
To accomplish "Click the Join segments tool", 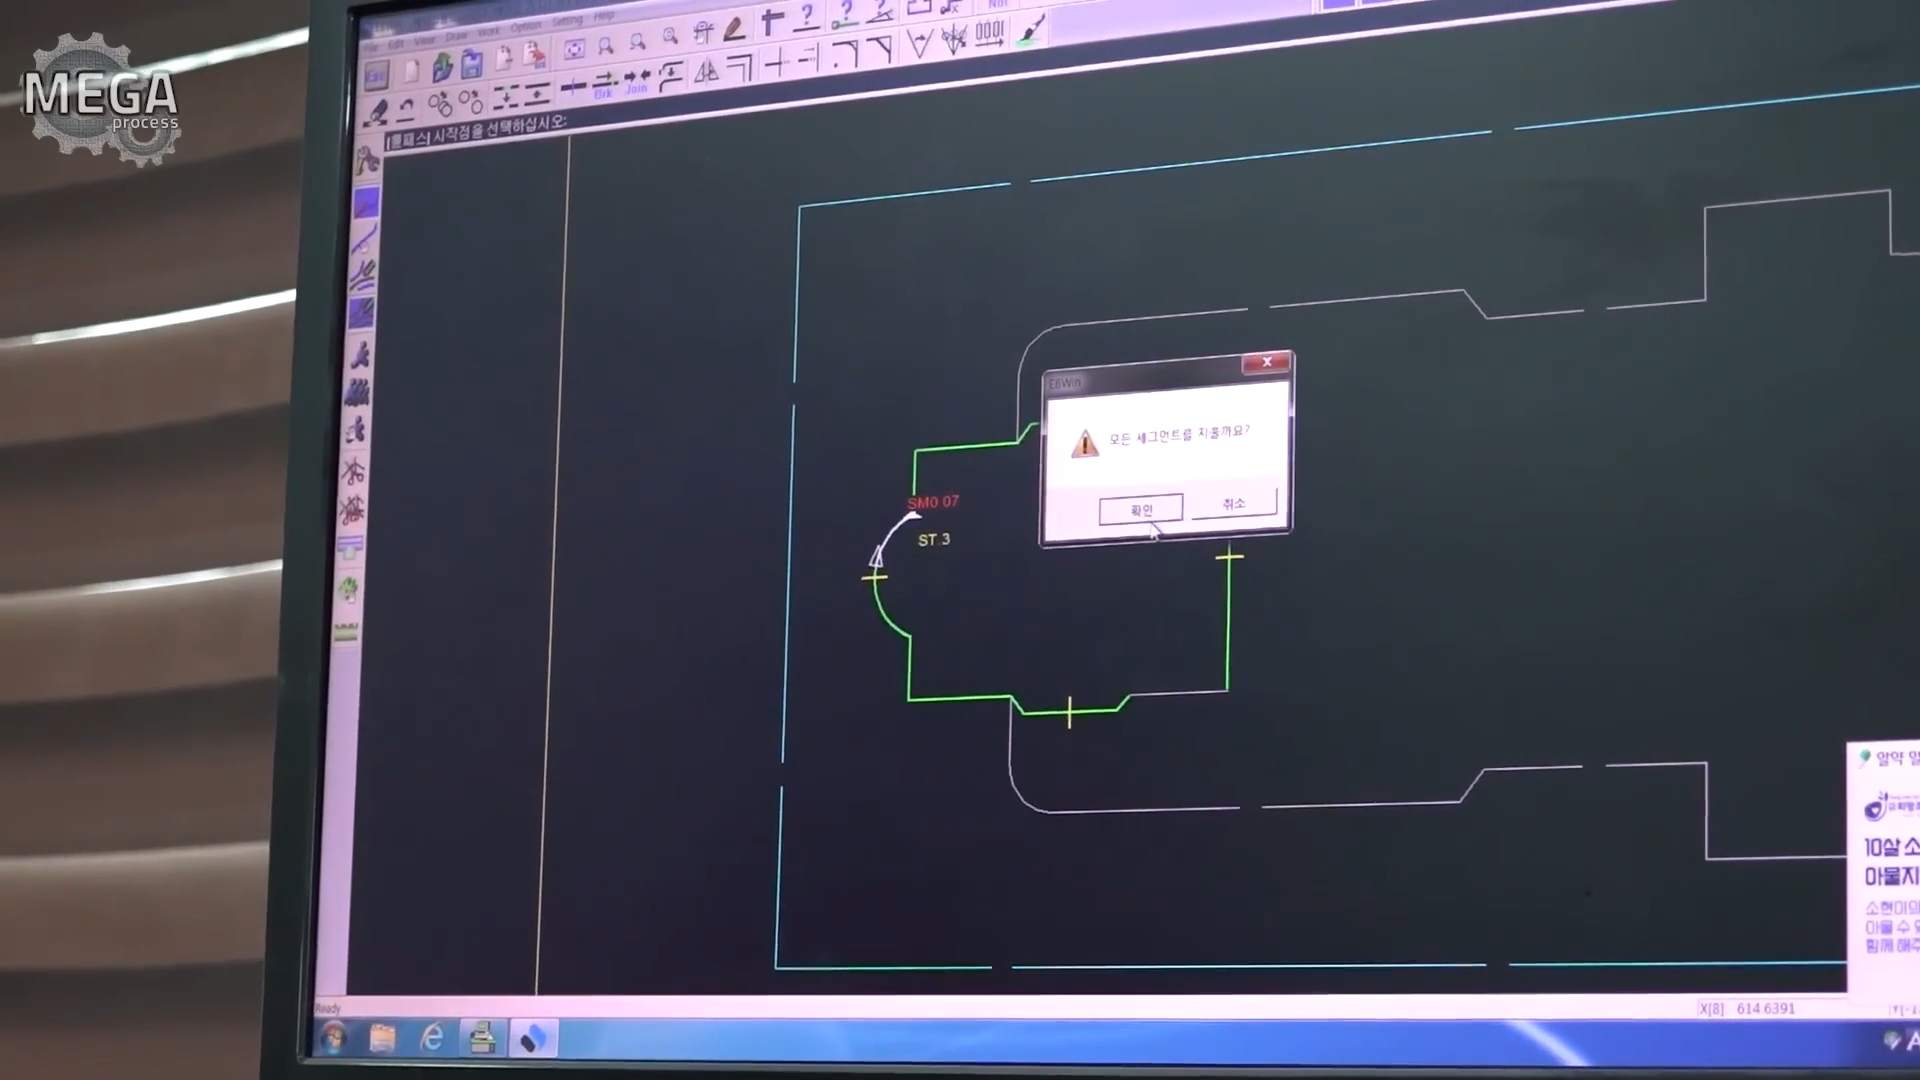I will (637, 80).
